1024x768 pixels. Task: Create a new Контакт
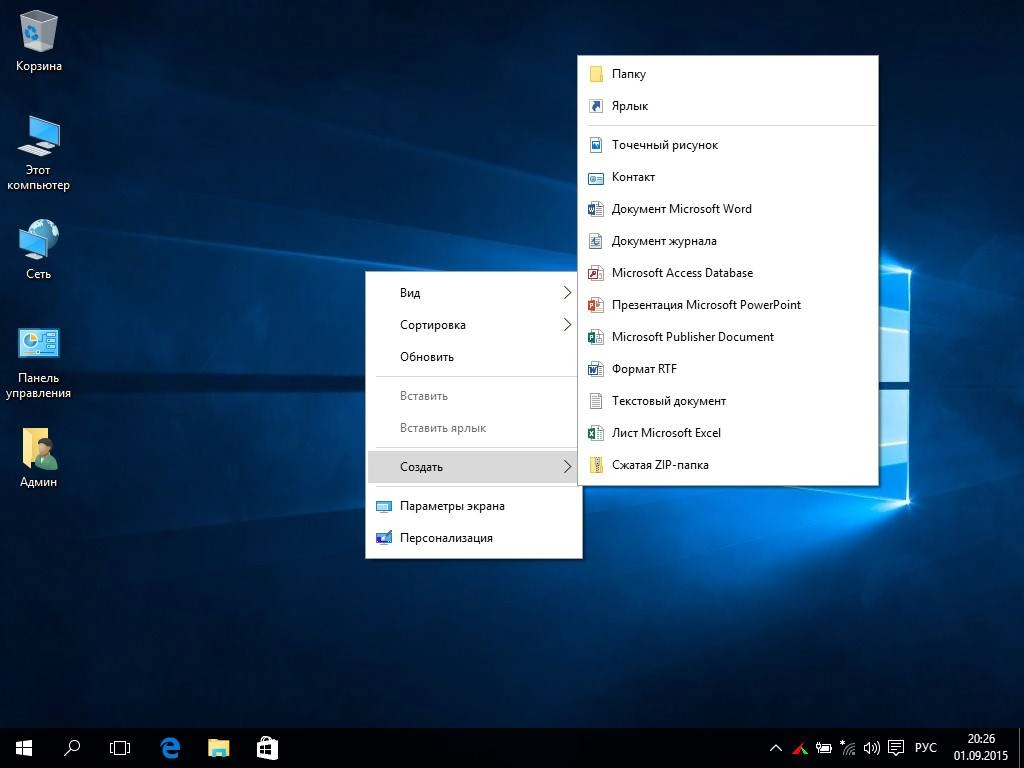click(x=728, y=177)
